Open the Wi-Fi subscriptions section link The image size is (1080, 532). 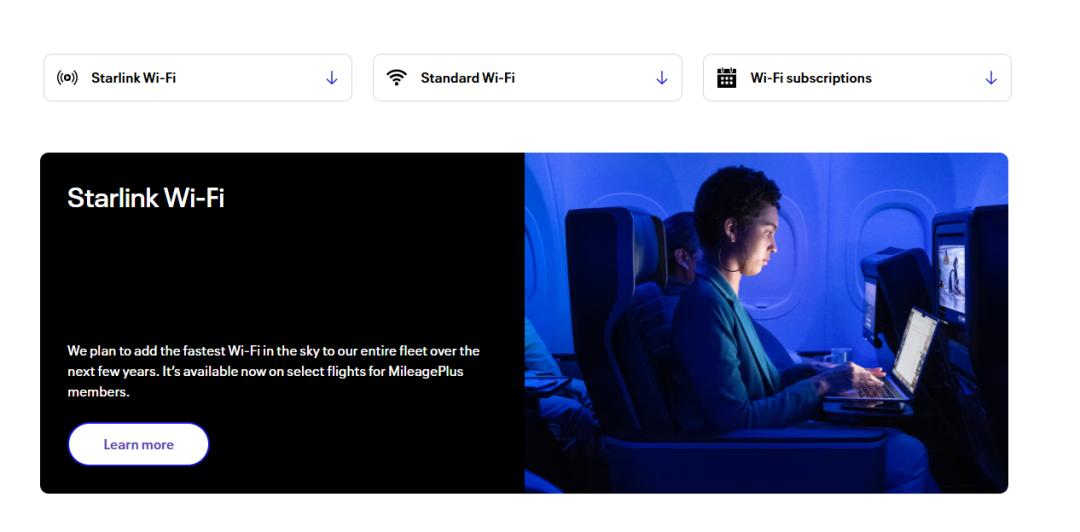click(810, 78)
